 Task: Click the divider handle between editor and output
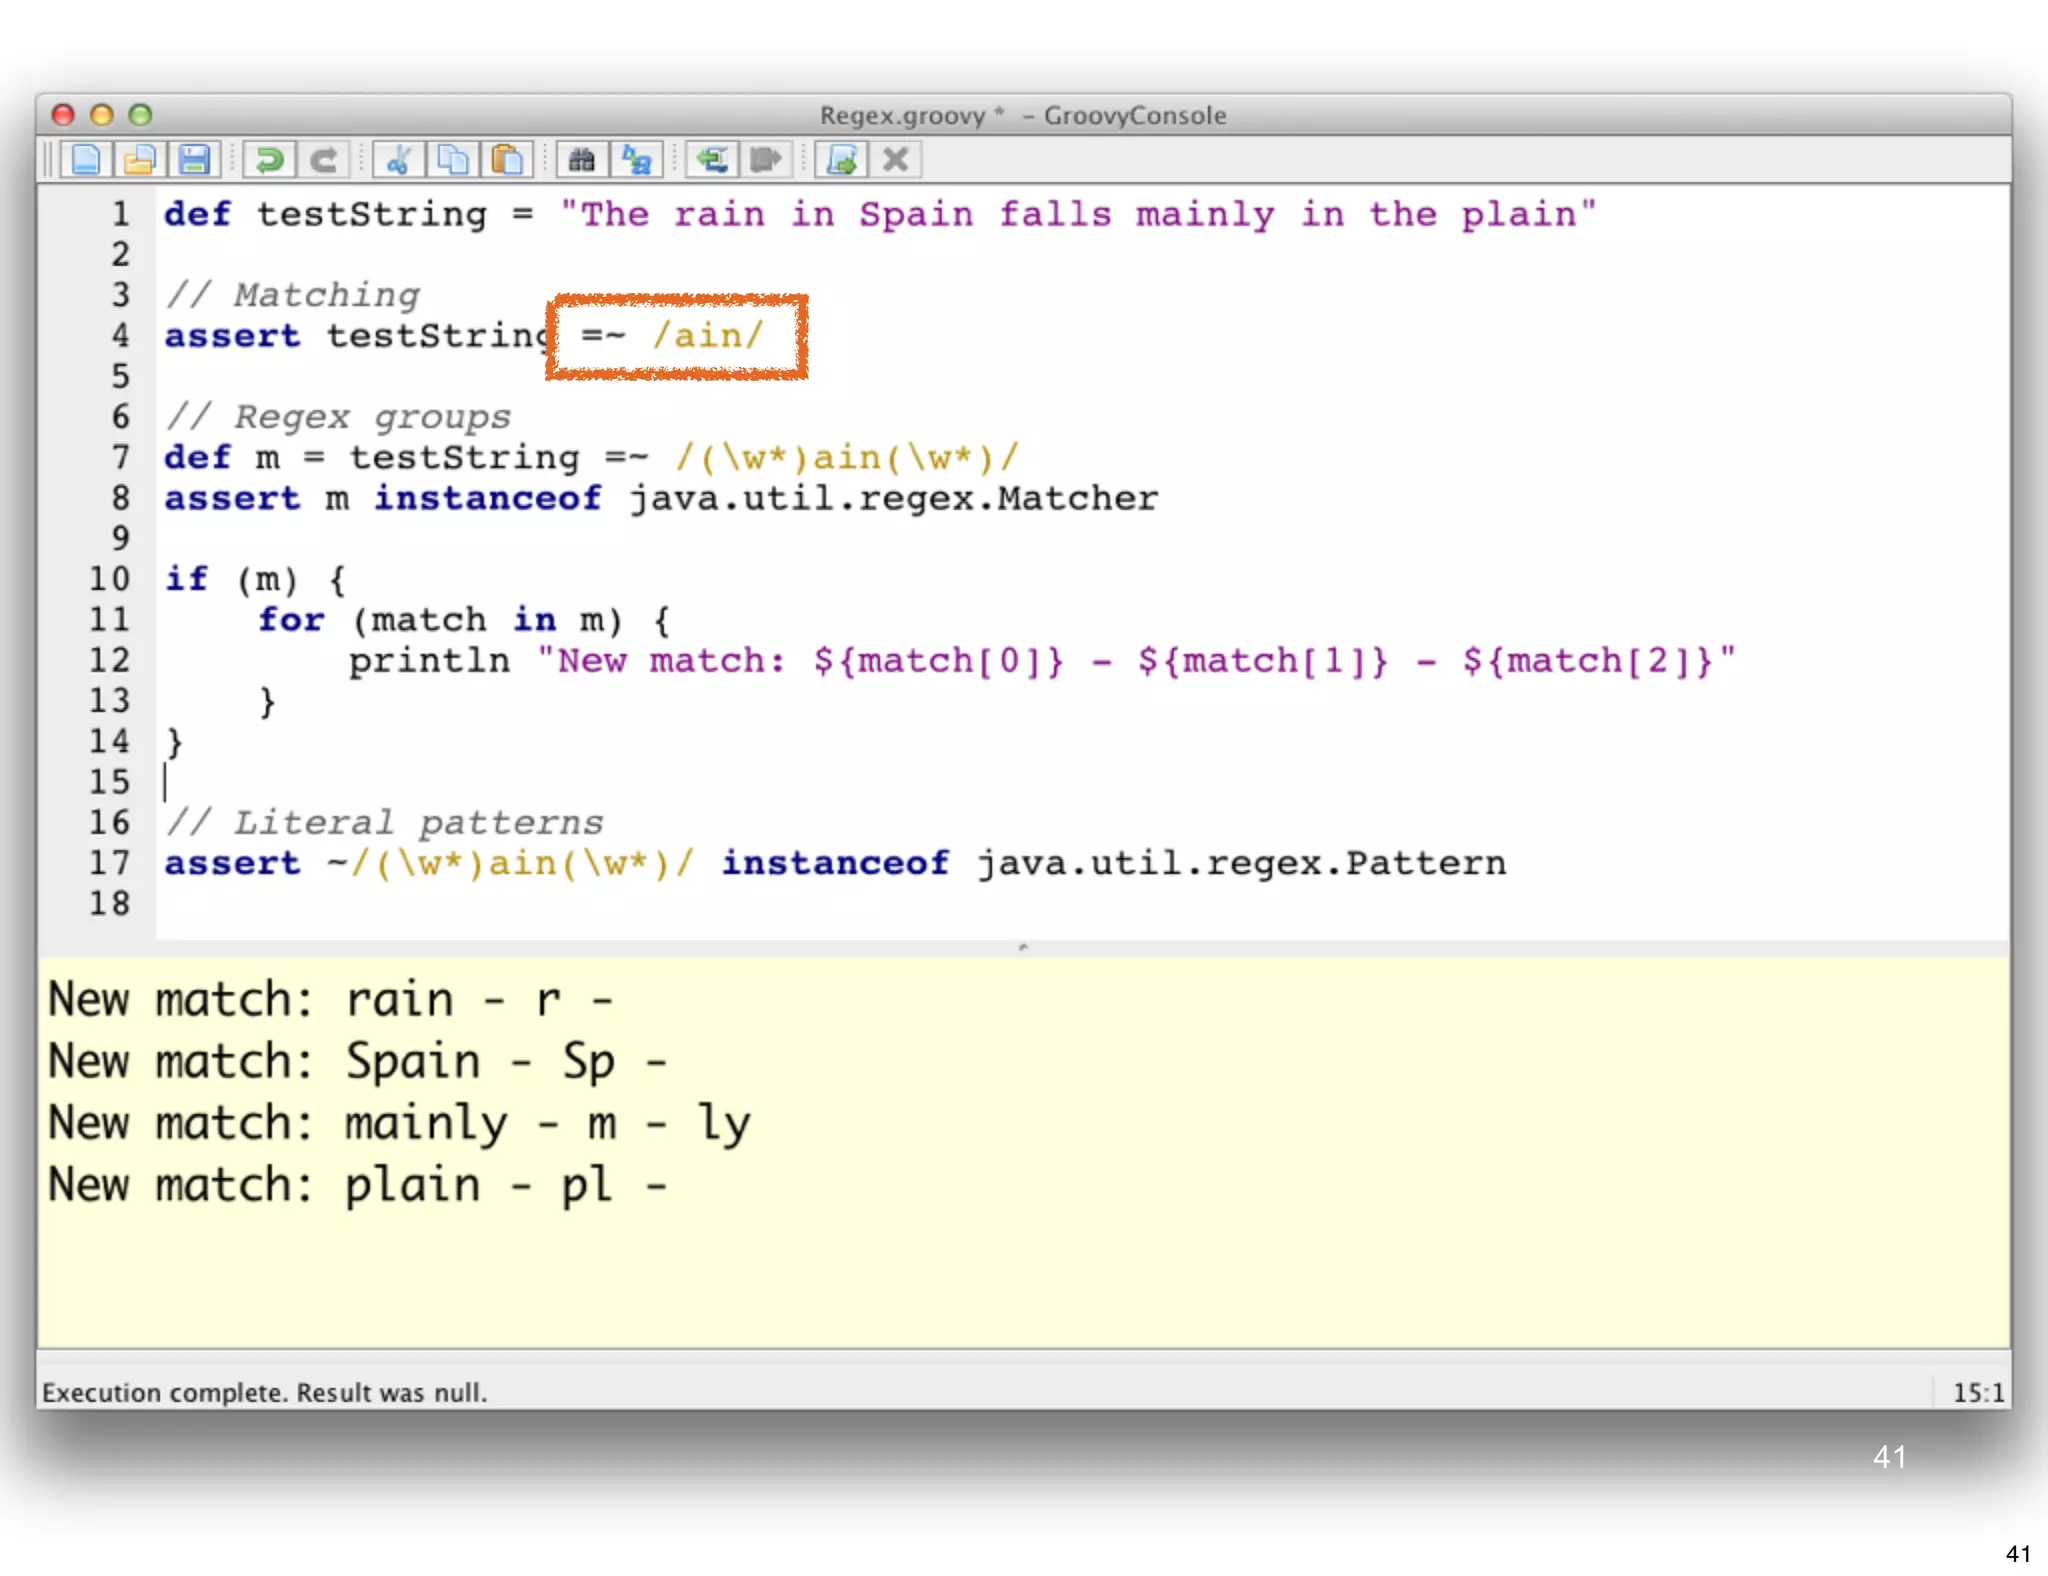pyautogui.click(x=1023, y=946)
